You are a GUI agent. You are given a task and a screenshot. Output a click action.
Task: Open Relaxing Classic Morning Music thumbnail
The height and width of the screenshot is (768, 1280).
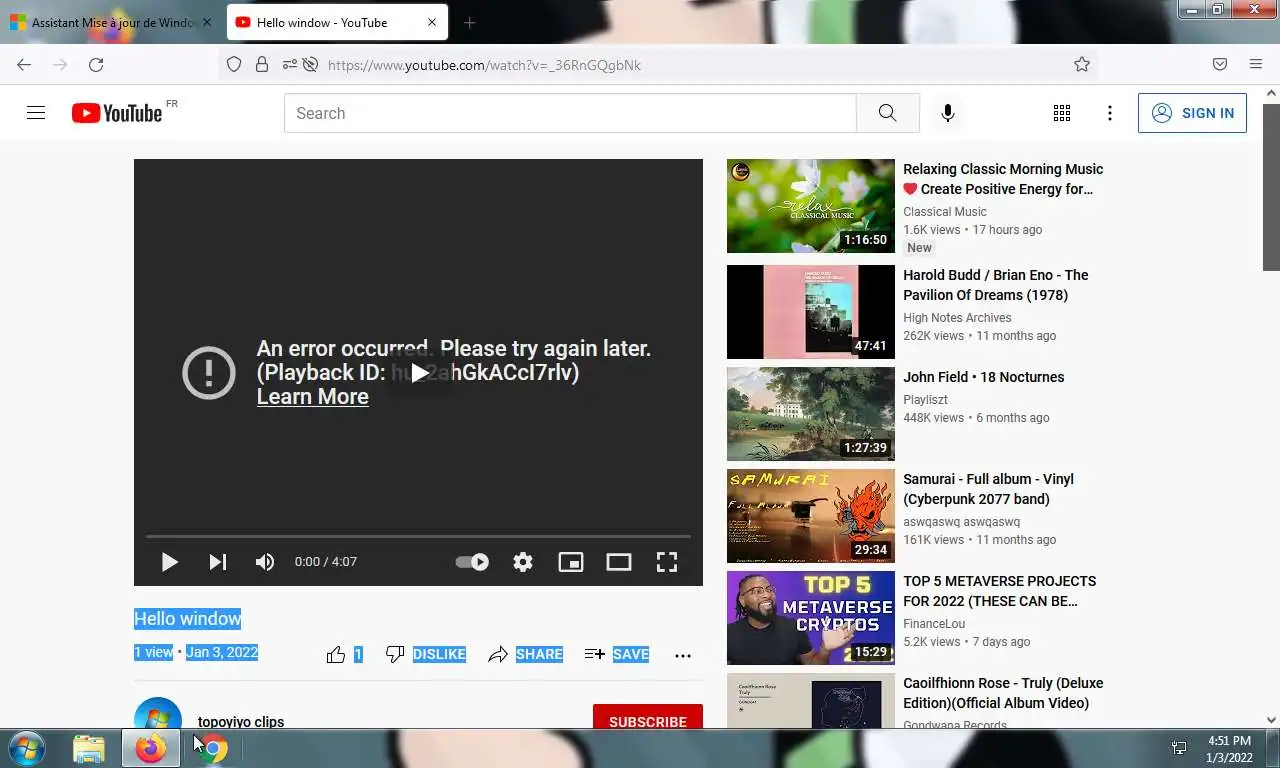[x=811, y=206]
